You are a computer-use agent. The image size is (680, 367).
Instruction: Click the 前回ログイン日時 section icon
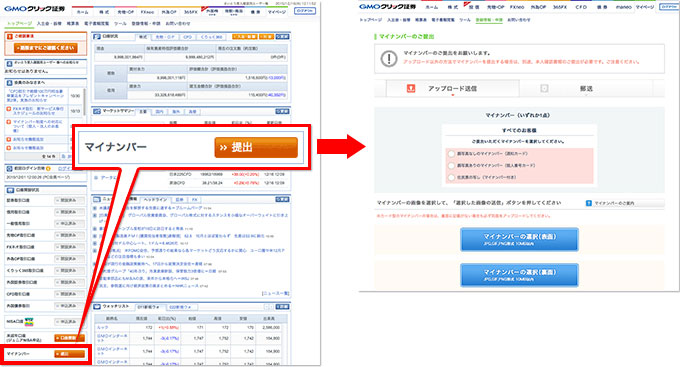pyautogui.click(x=9, y=168)
